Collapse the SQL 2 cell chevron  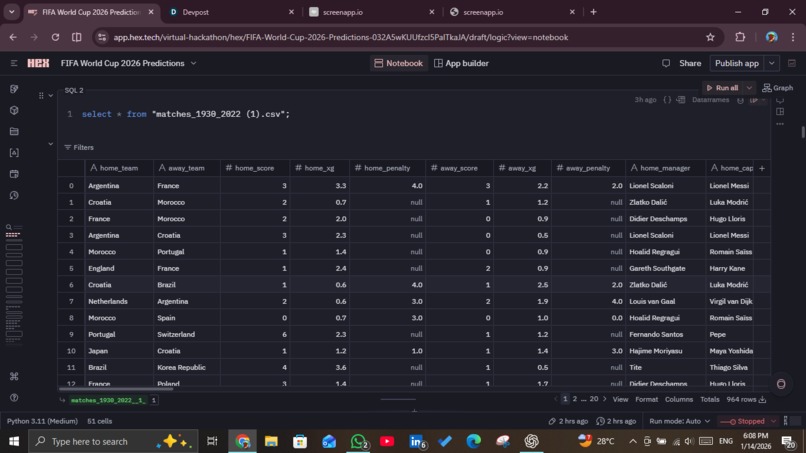pos(50,96)
